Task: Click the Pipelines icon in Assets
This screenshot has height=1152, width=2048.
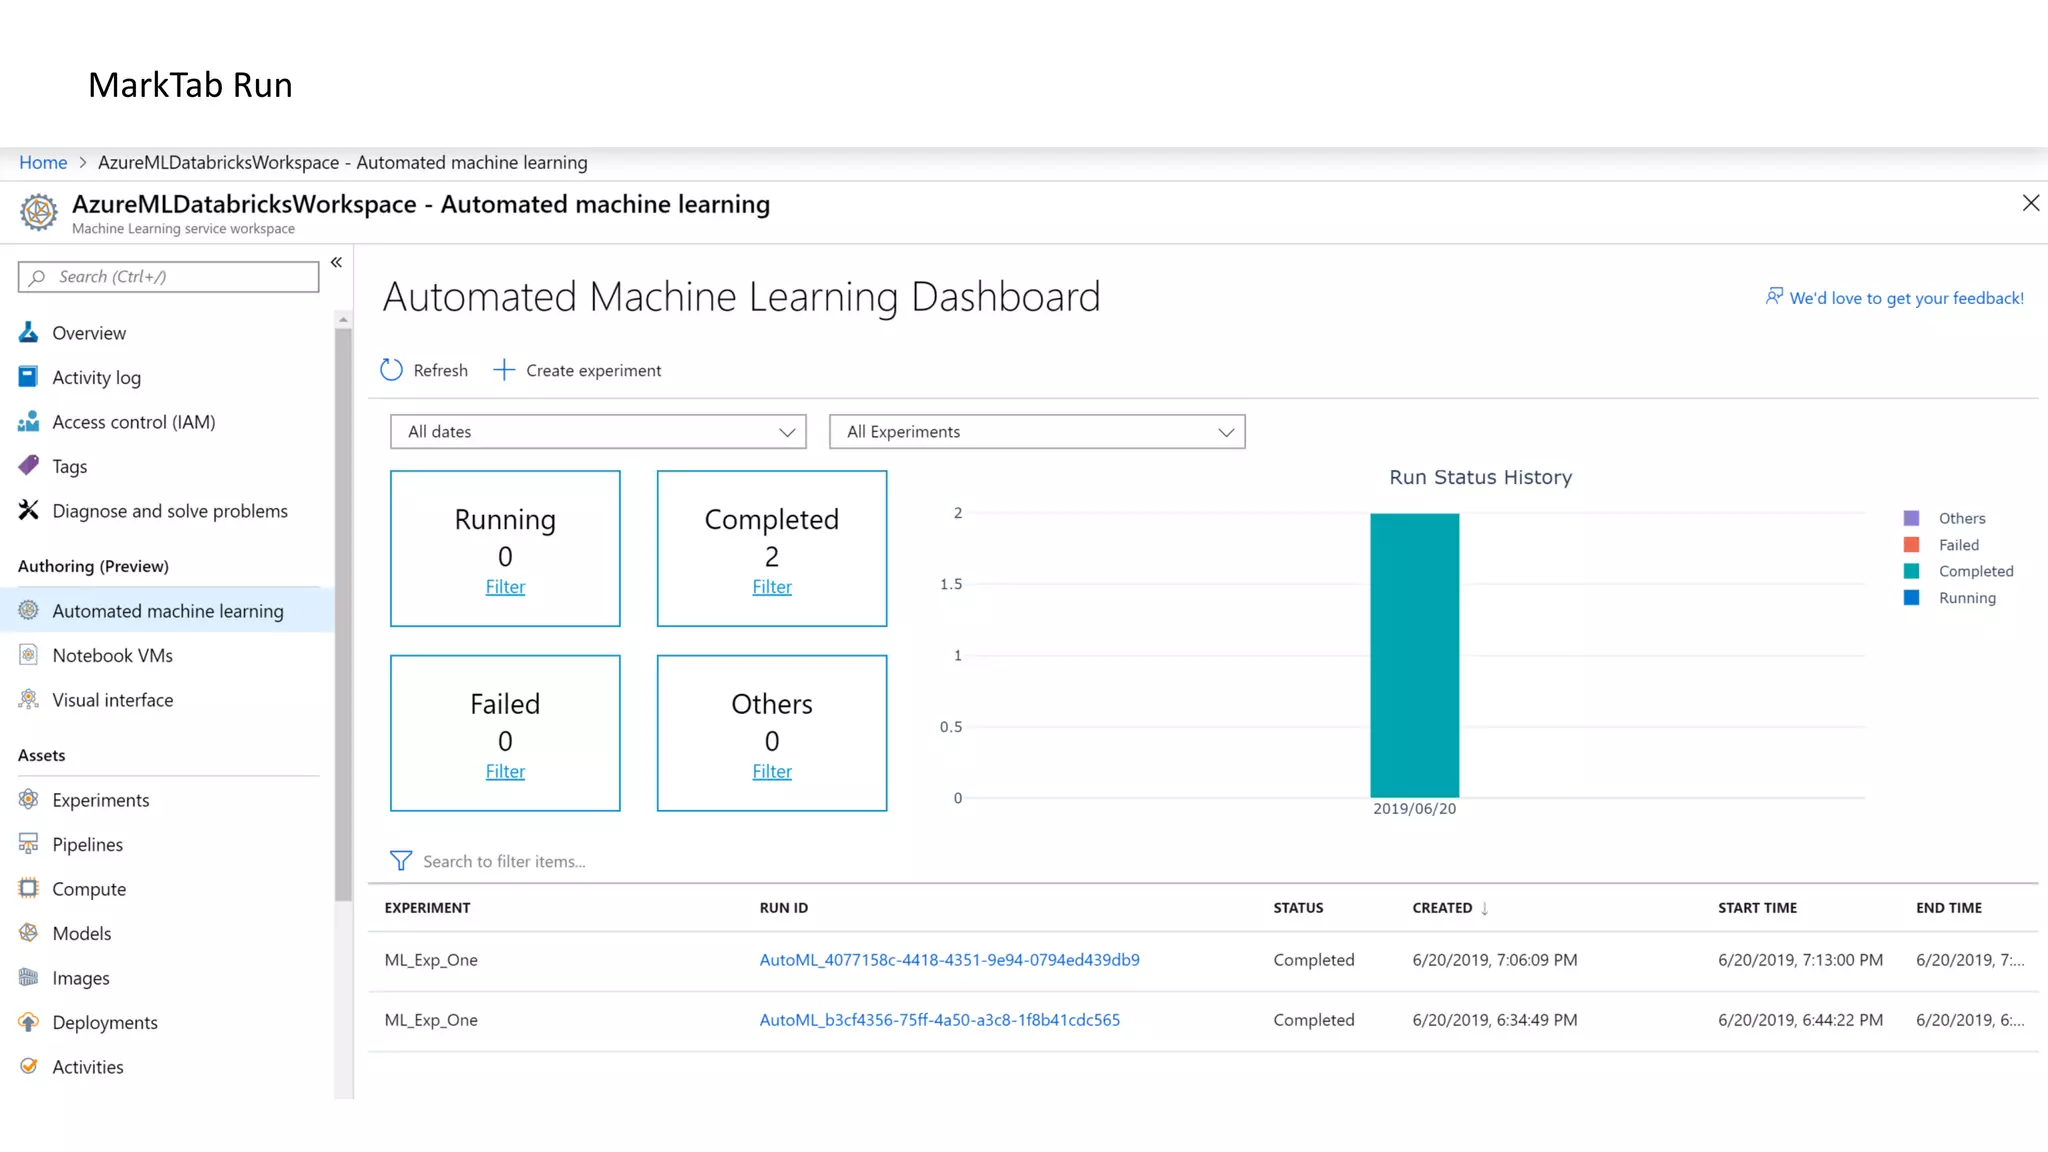Action: tap(29, 844)
